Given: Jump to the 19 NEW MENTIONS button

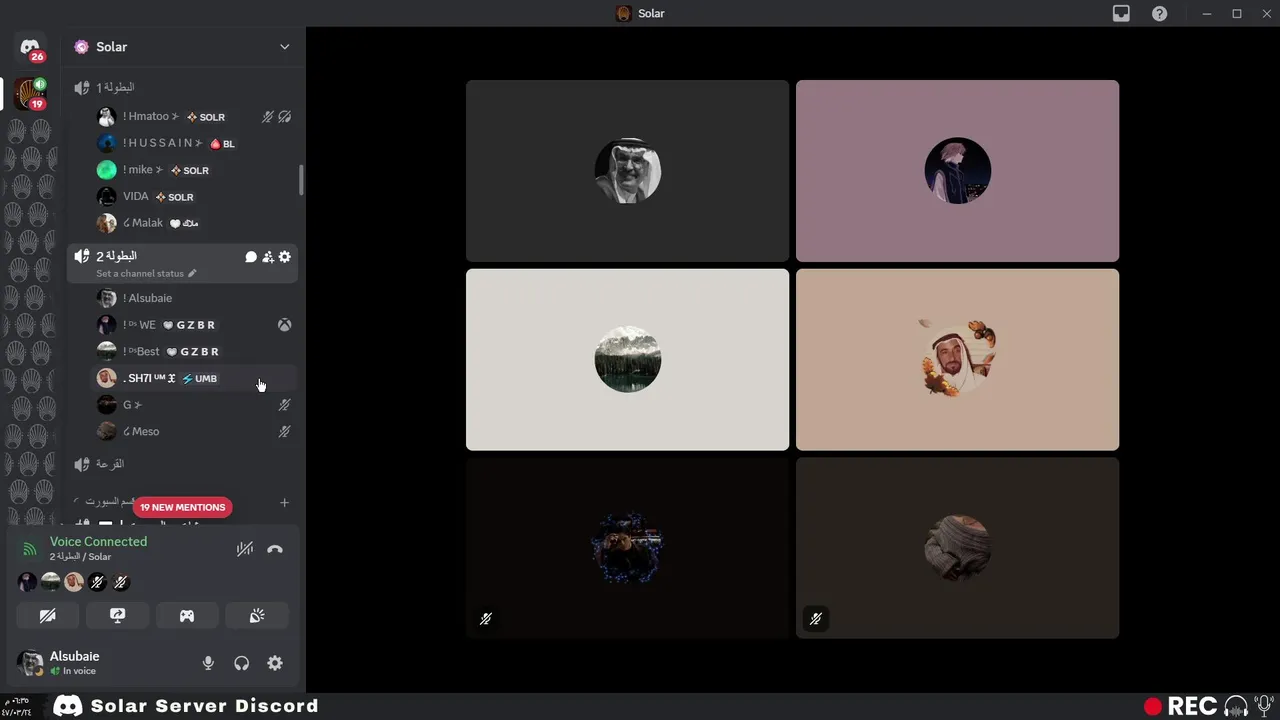Looking at the screenshot, I should 182,507.
